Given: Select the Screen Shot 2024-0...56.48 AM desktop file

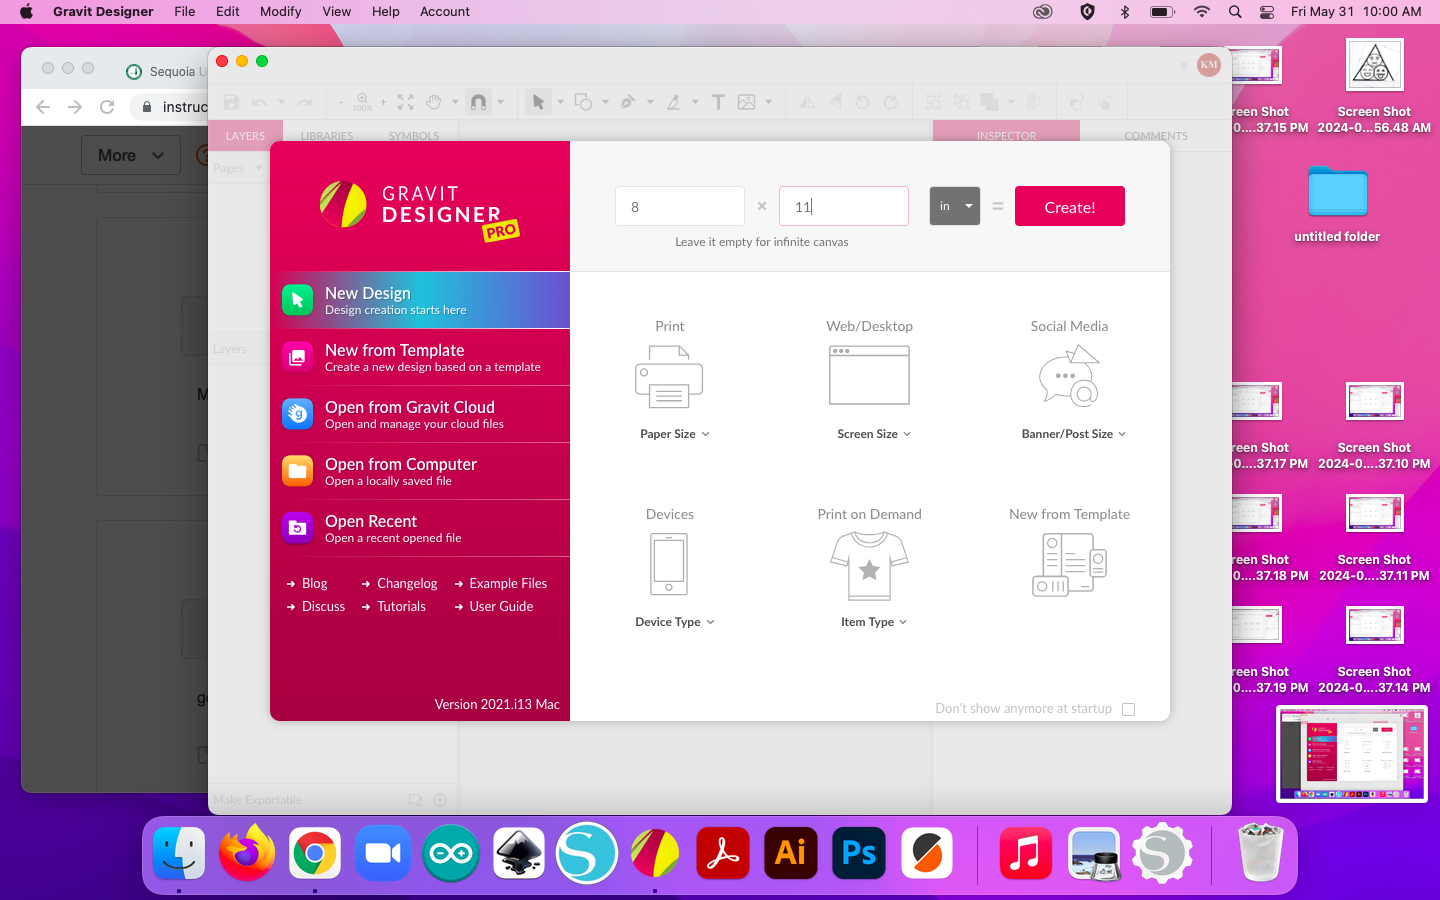Looking at the screenshot, I should point(1374,87).
